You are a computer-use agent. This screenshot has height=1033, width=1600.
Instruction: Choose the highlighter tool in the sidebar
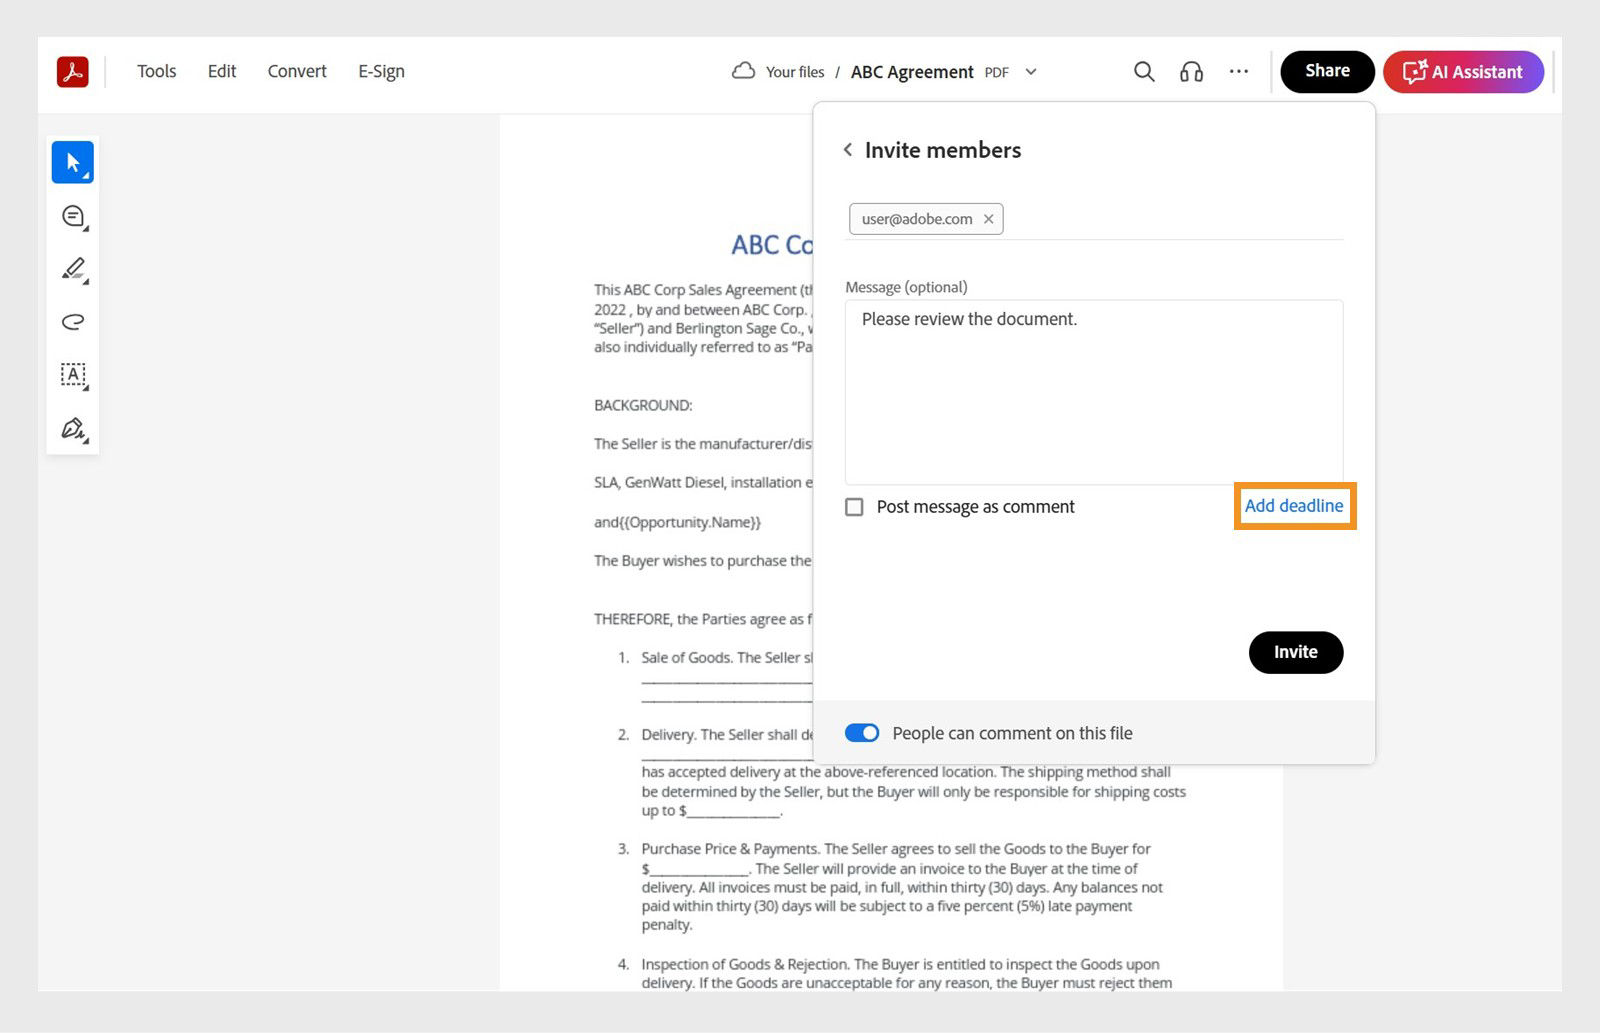72,268
